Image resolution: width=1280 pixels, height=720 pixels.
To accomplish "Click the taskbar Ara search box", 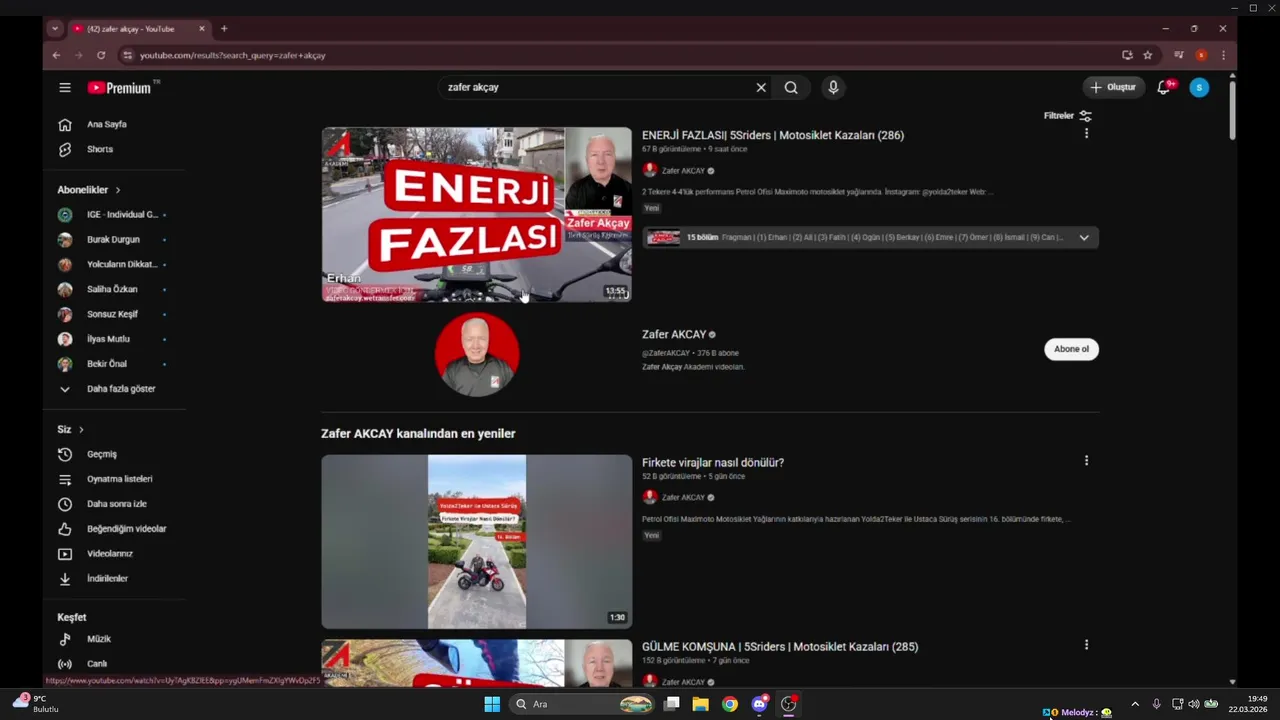I will coord(582,704).
